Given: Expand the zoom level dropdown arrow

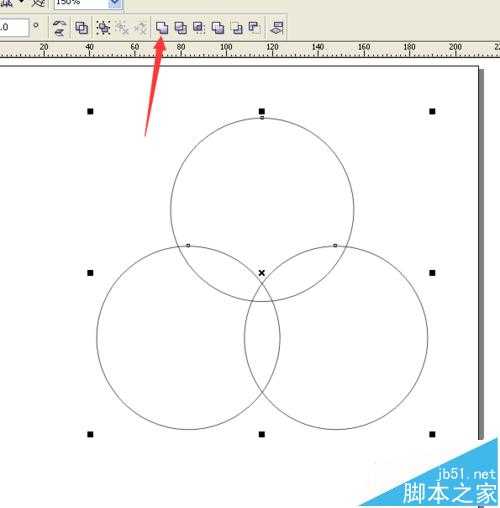Looking at the screenshot, I should pyautogui.click(x=115, y=3).
